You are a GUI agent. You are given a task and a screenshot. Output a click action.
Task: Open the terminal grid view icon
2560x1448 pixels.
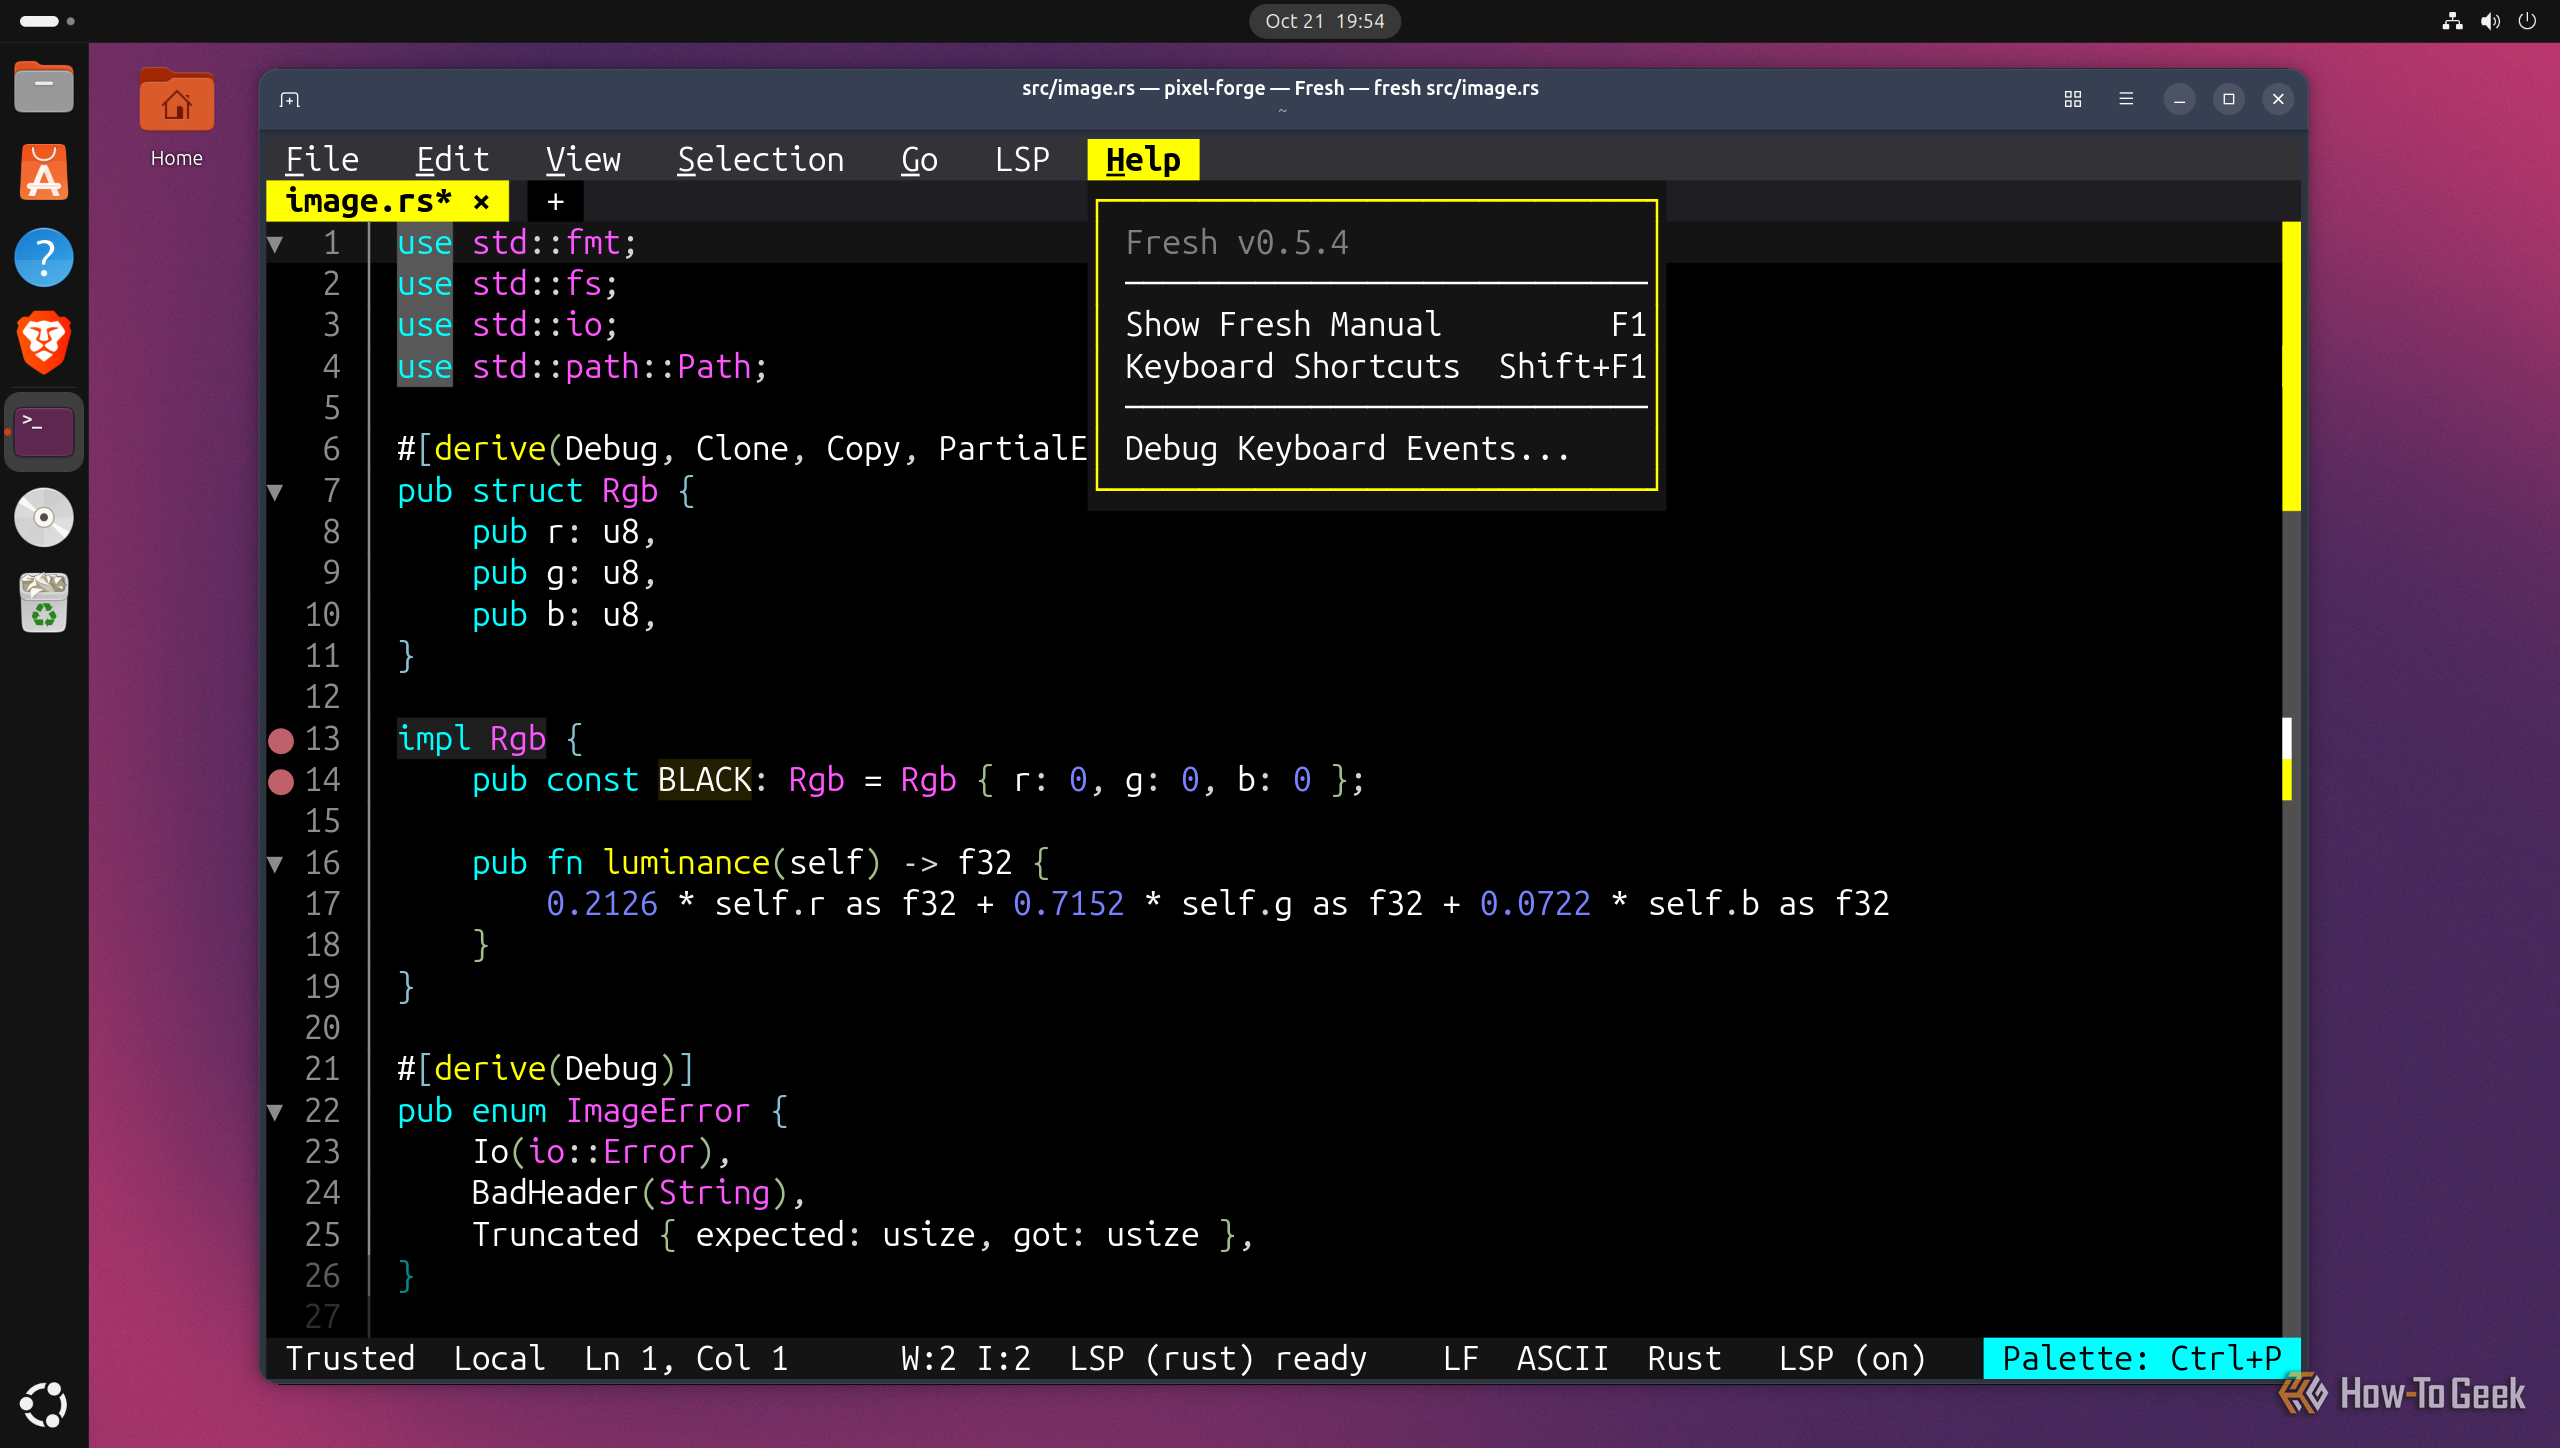[x=2072, y=99]
